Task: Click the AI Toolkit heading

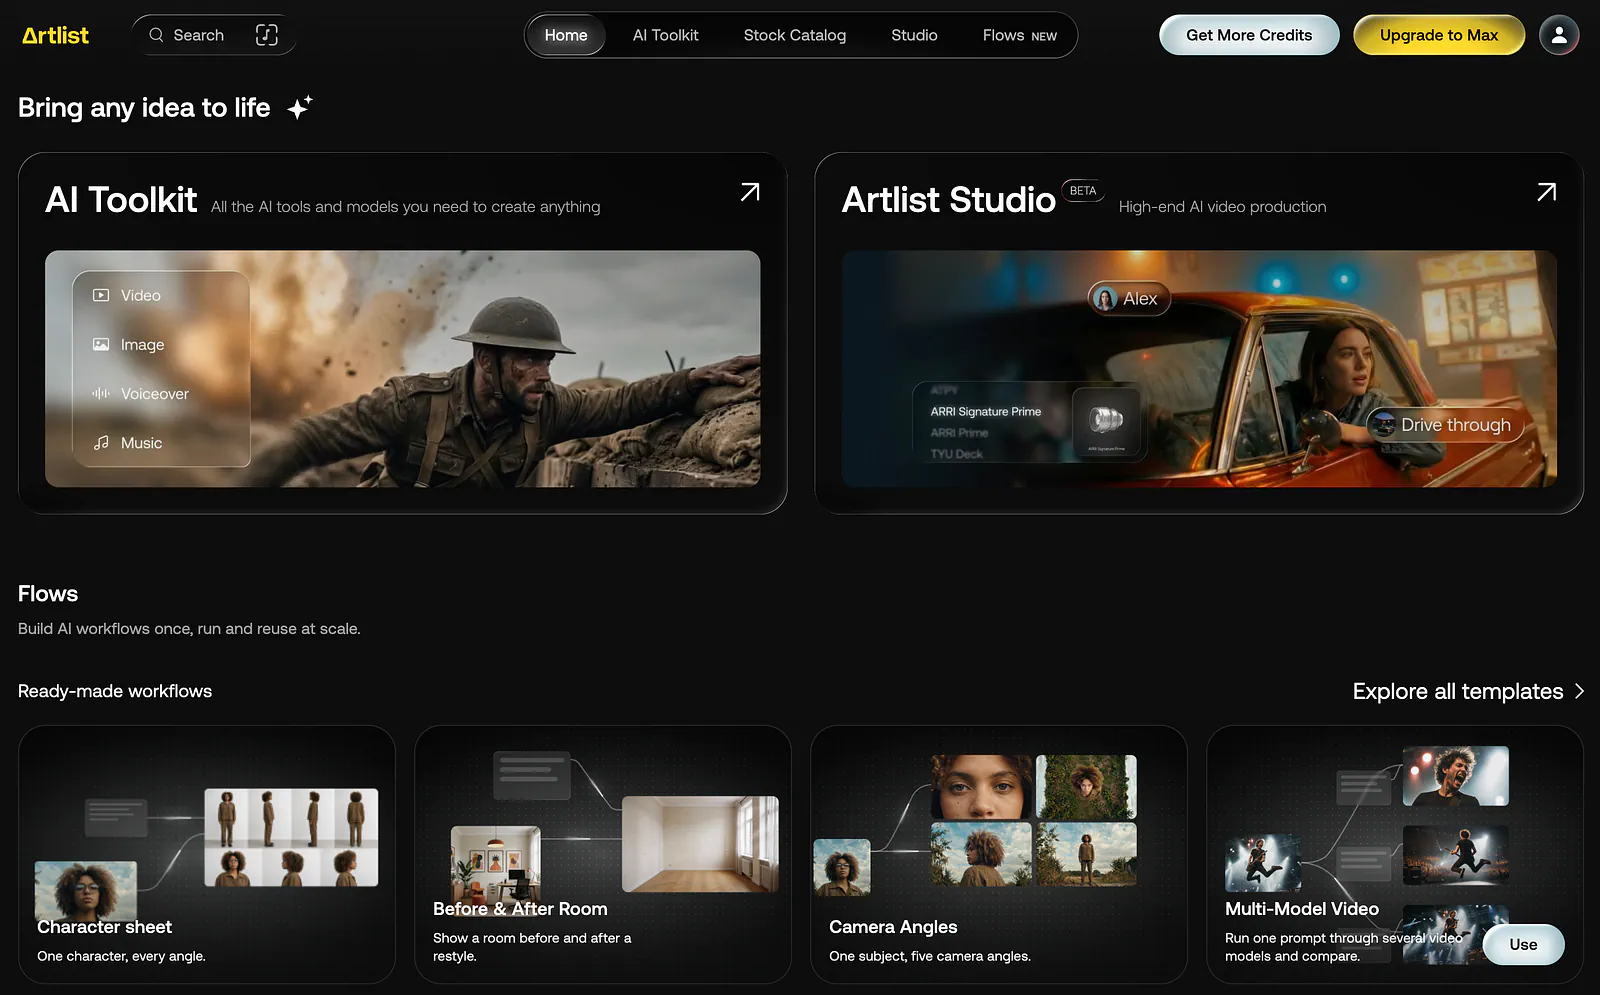Action: pyautogui.click(x=121, y=200)
